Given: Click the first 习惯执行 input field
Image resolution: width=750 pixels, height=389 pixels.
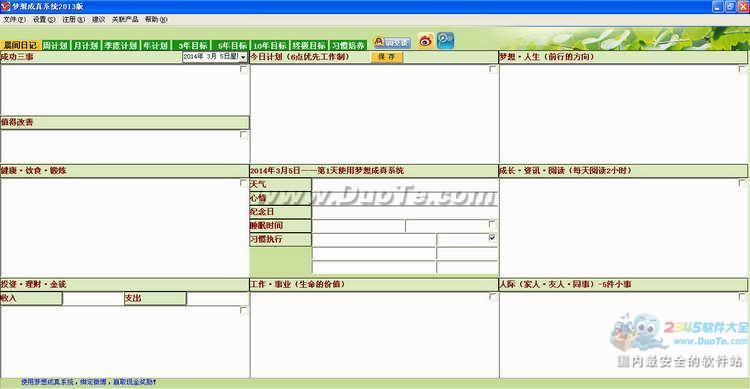Looking at the screenshot, I should [x=374, y=240].
